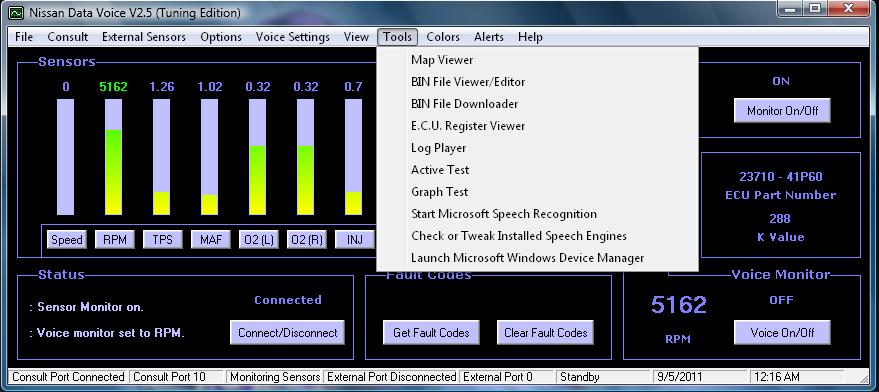Click 'Voice monitor set to RPM.' line
Image resolution: width=879 pixels, height=392 pixels.
pyautogui.click(x=107, y=333)
